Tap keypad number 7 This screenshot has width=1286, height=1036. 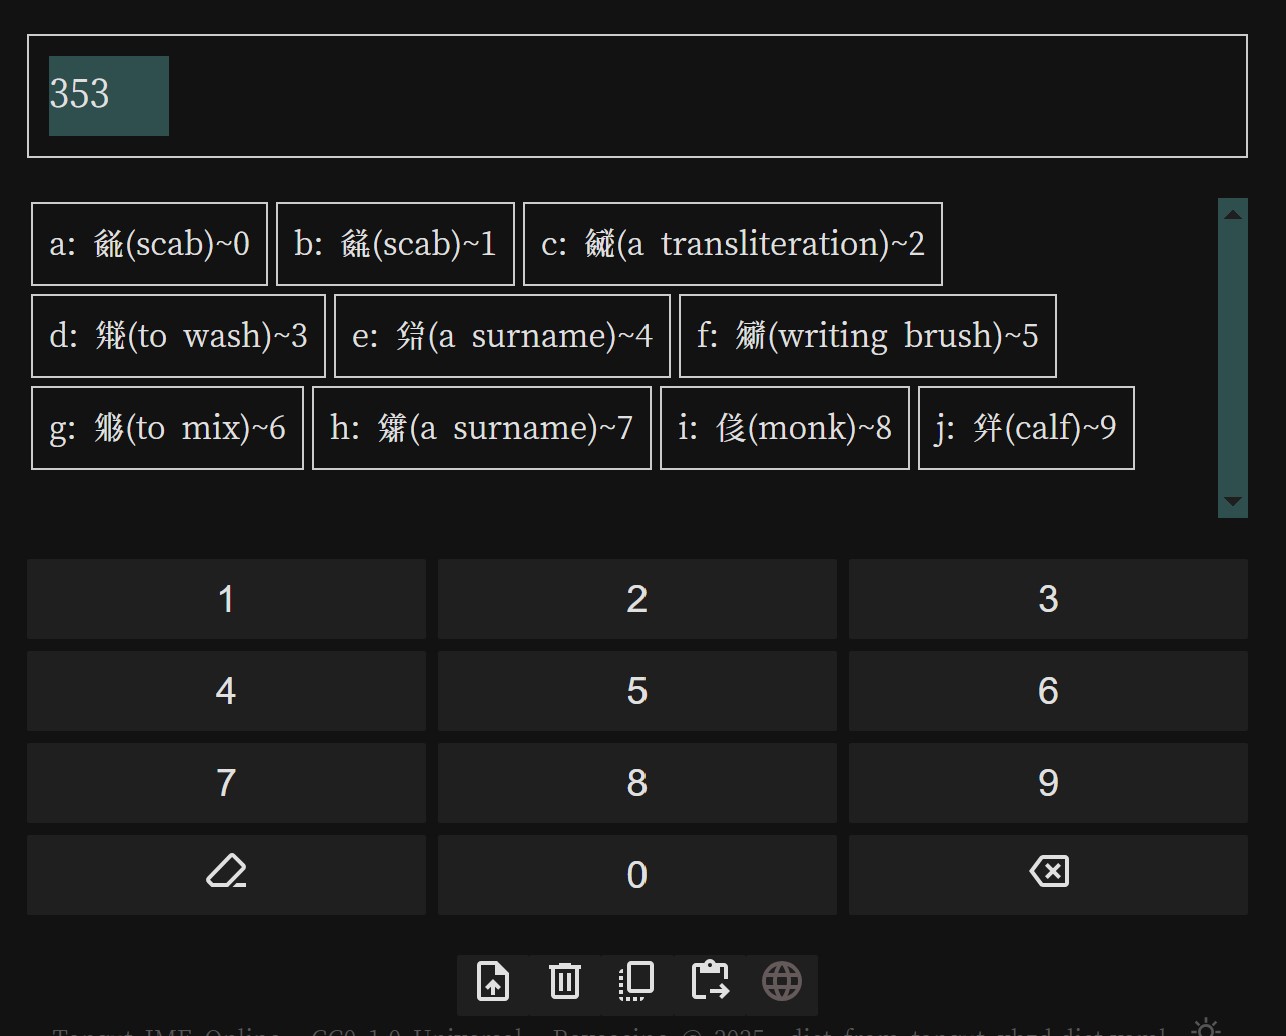coord(226,783)
